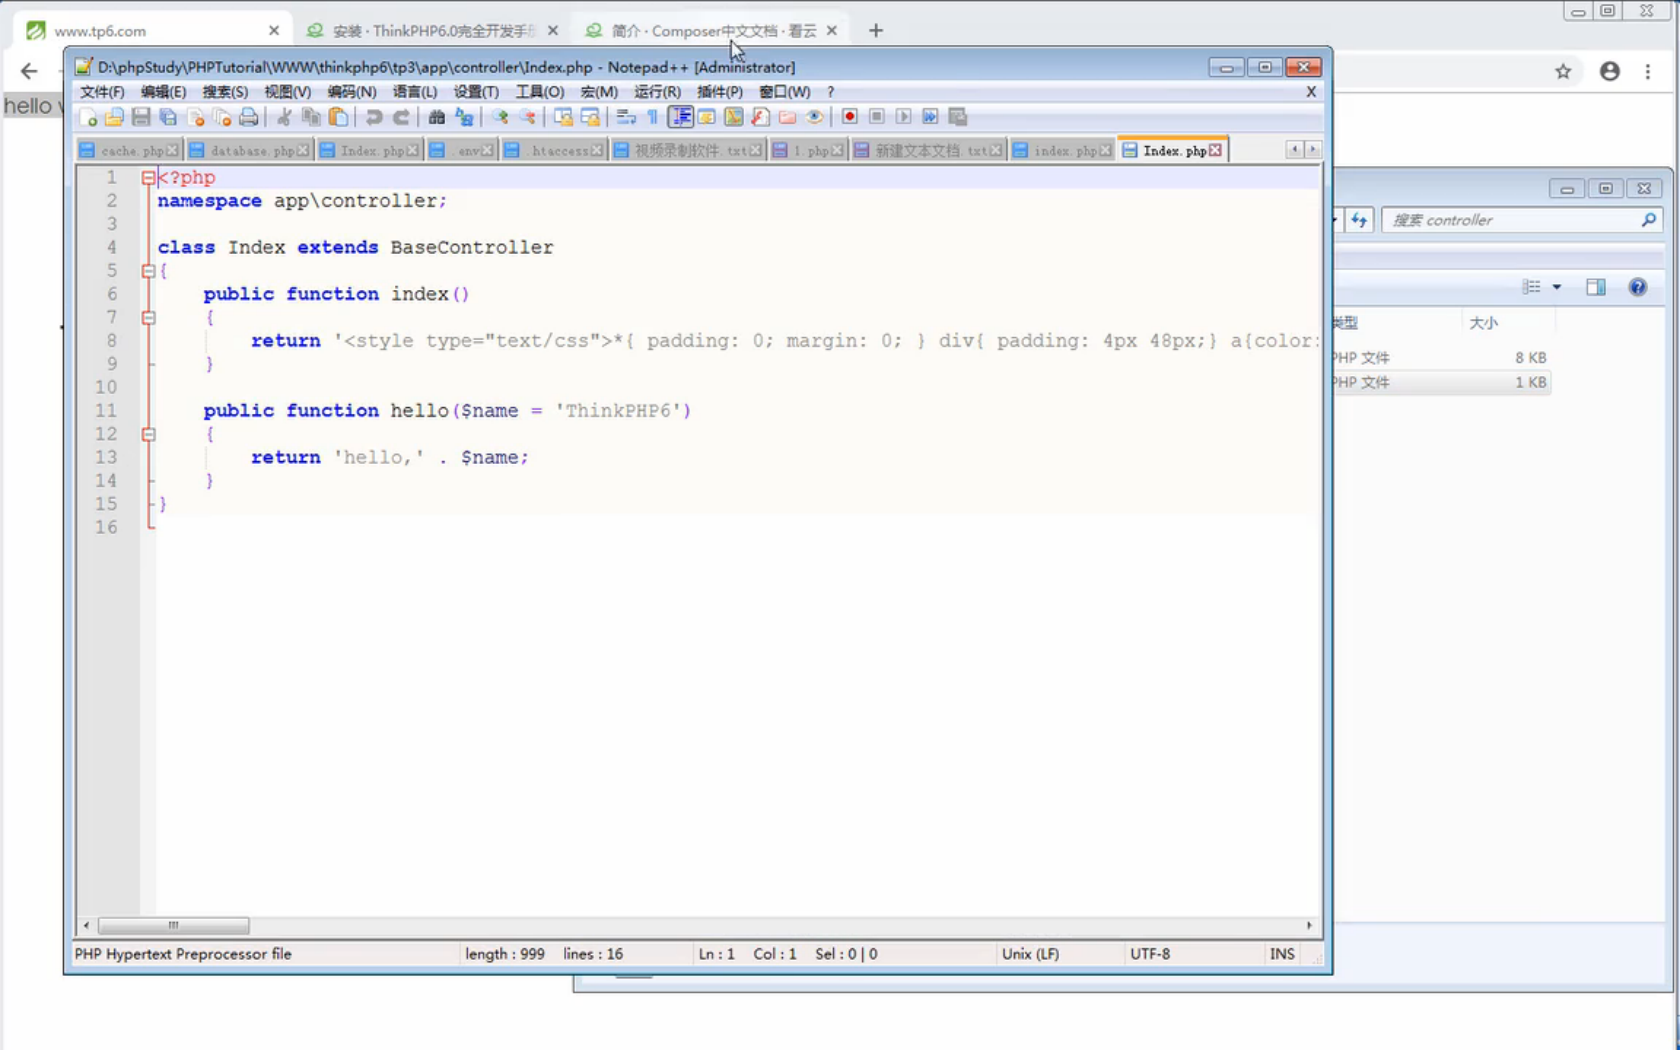Open the 文件(F) menu

pyautogui.click(x=102, y=92)
